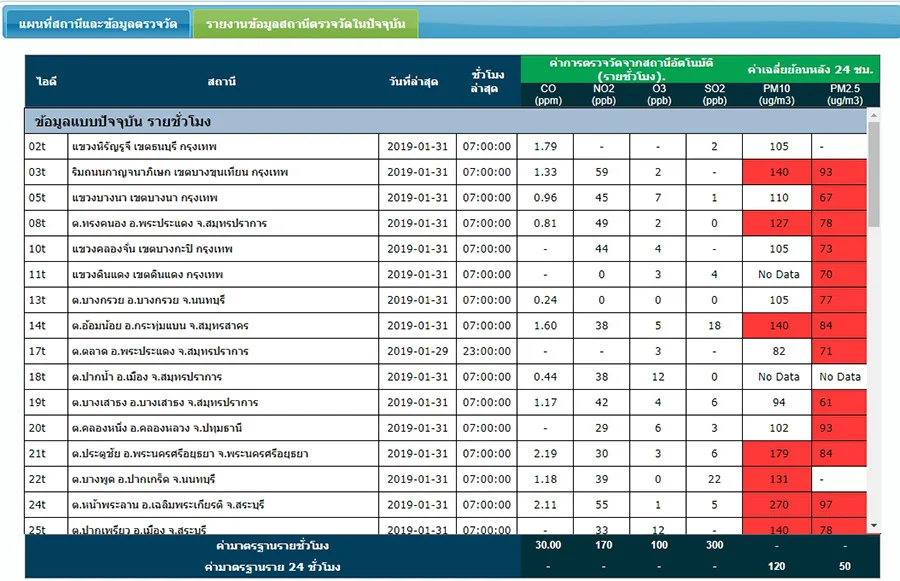
Task: Click red PM10 value 270 in row 24t
Action: [777, 505]
